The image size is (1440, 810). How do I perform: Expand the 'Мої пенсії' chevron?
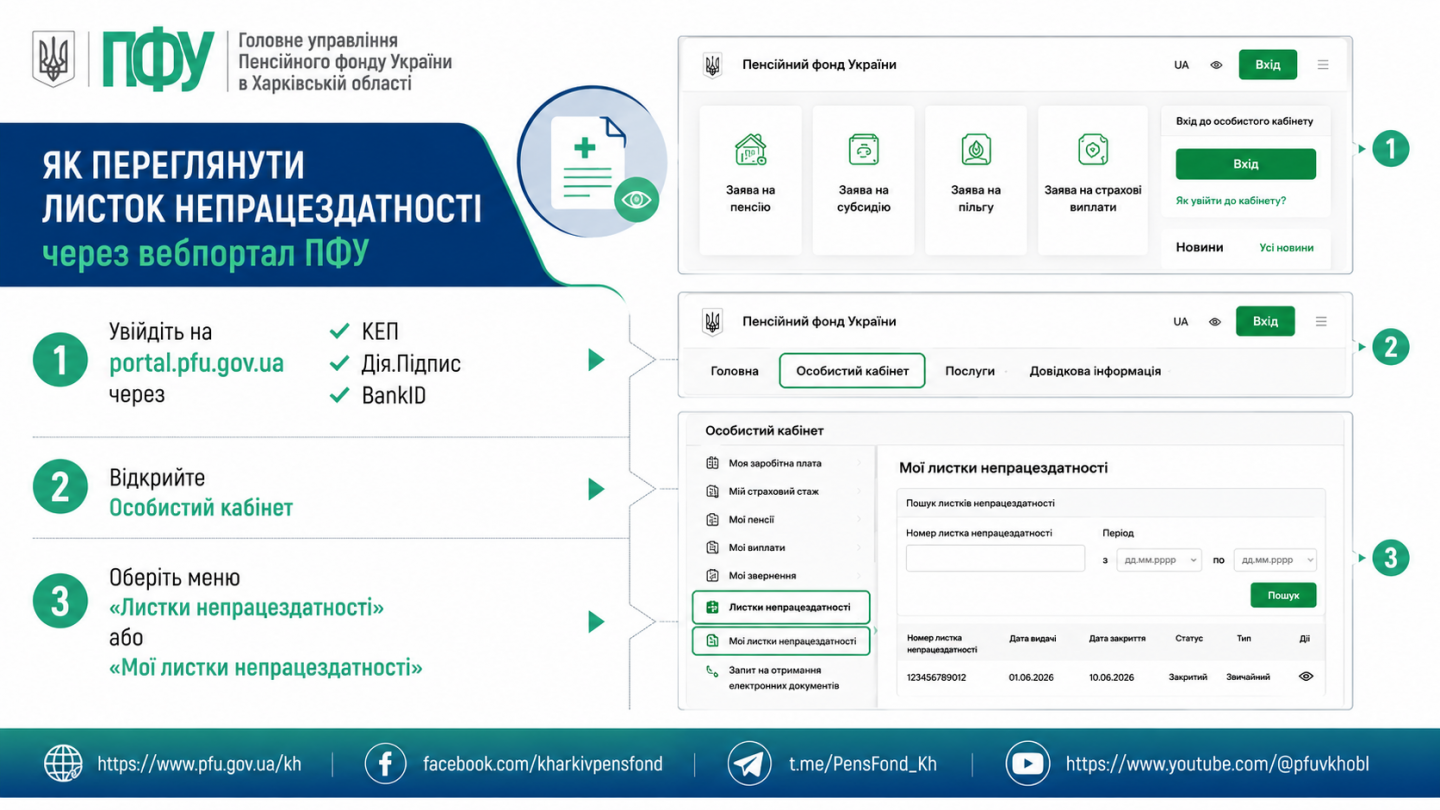(x=859, y=520)
